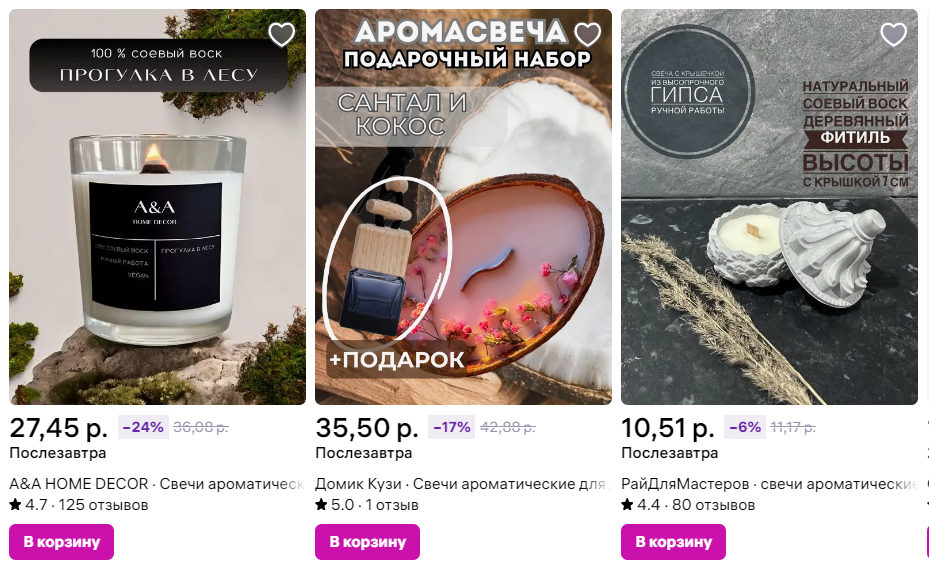Click the -6% discount badge
929x569 pixels.
pyautogui.click(x=745, y=427)
